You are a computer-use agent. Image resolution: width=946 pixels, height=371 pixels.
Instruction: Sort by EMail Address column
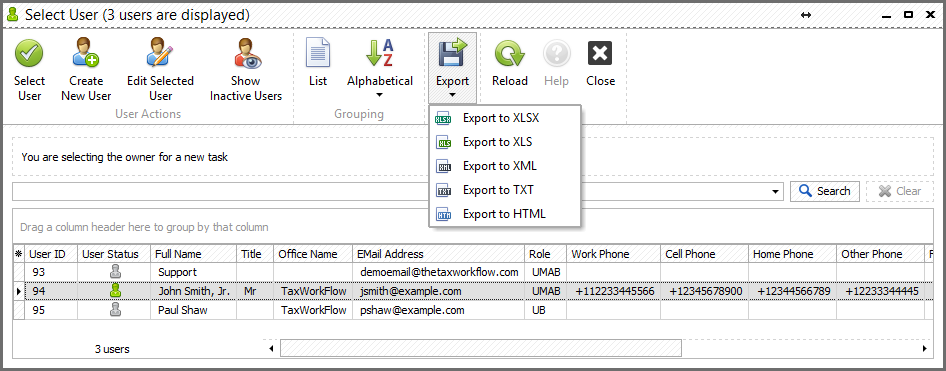(438, 254)
